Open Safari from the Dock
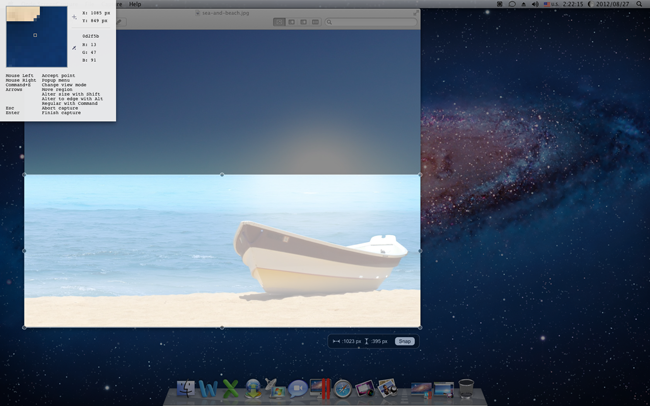650x406 pixels. (343, 388)
